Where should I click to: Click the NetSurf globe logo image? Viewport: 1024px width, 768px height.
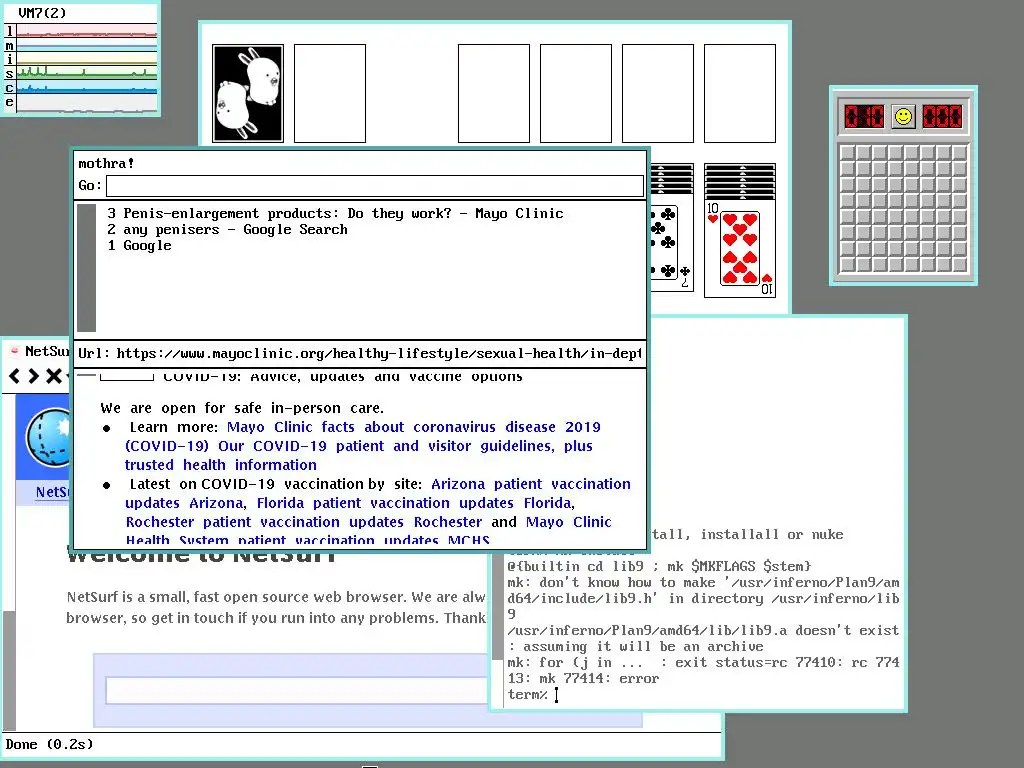pos(48,437)
